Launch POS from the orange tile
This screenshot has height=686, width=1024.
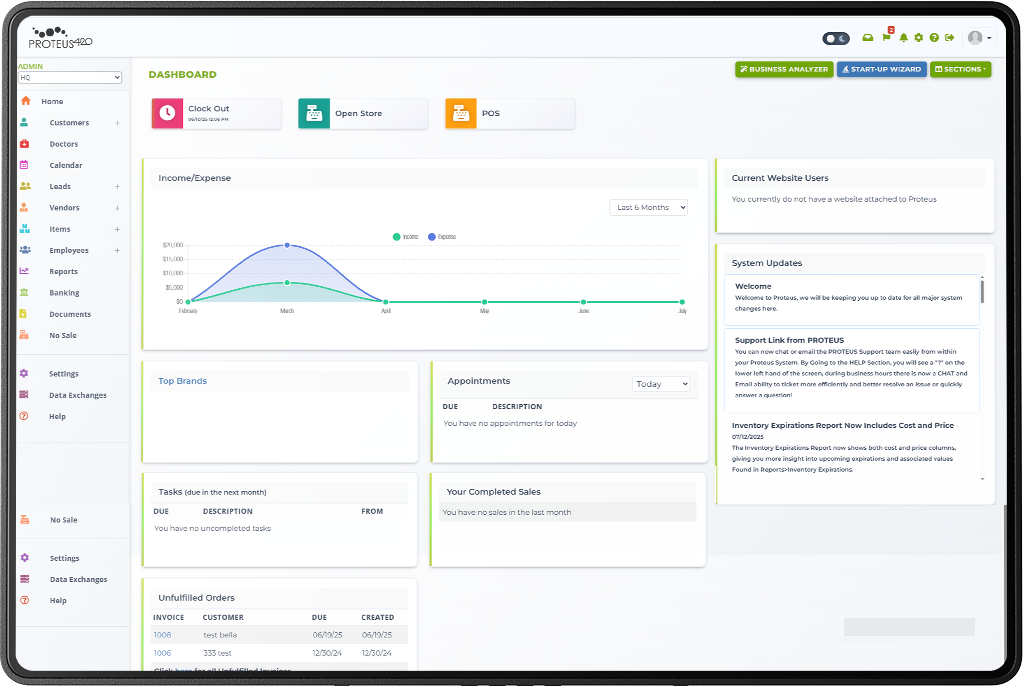(461, 113)
